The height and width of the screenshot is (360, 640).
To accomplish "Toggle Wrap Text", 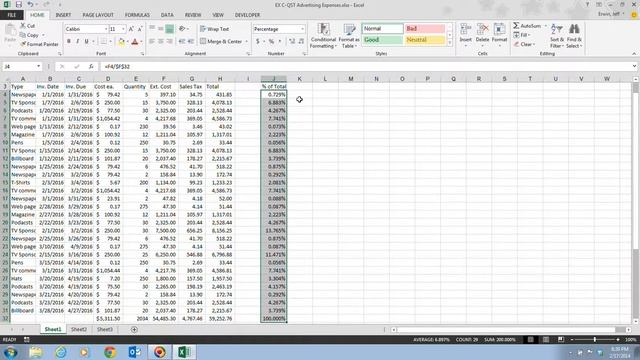I will [x=215, y=29].
